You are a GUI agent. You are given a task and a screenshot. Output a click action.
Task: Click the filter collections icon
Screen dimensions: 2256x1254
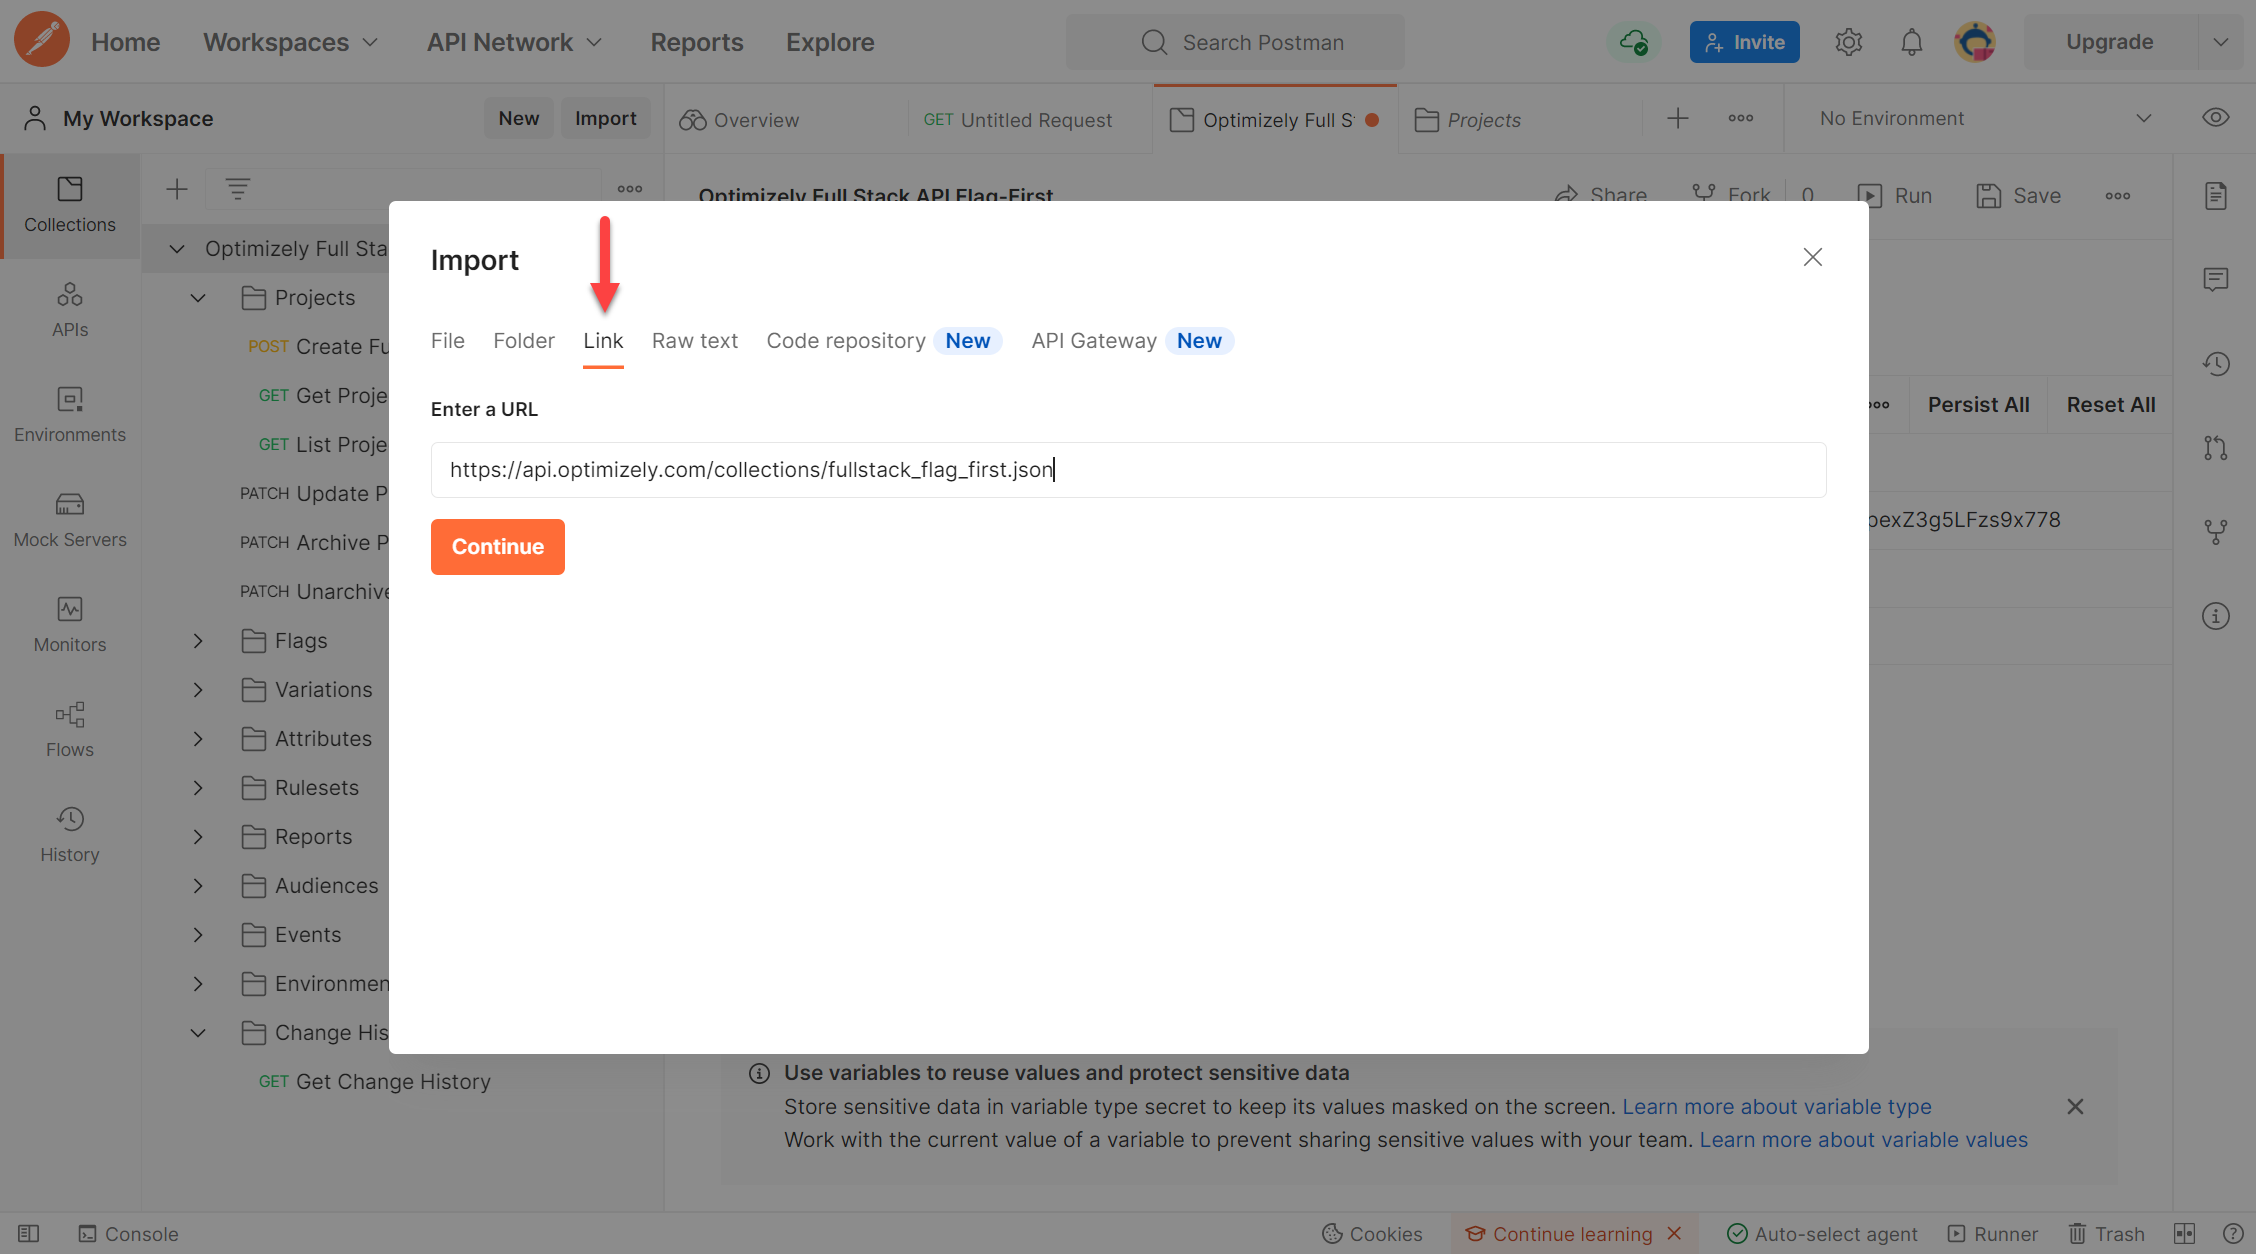coord(237,189)
